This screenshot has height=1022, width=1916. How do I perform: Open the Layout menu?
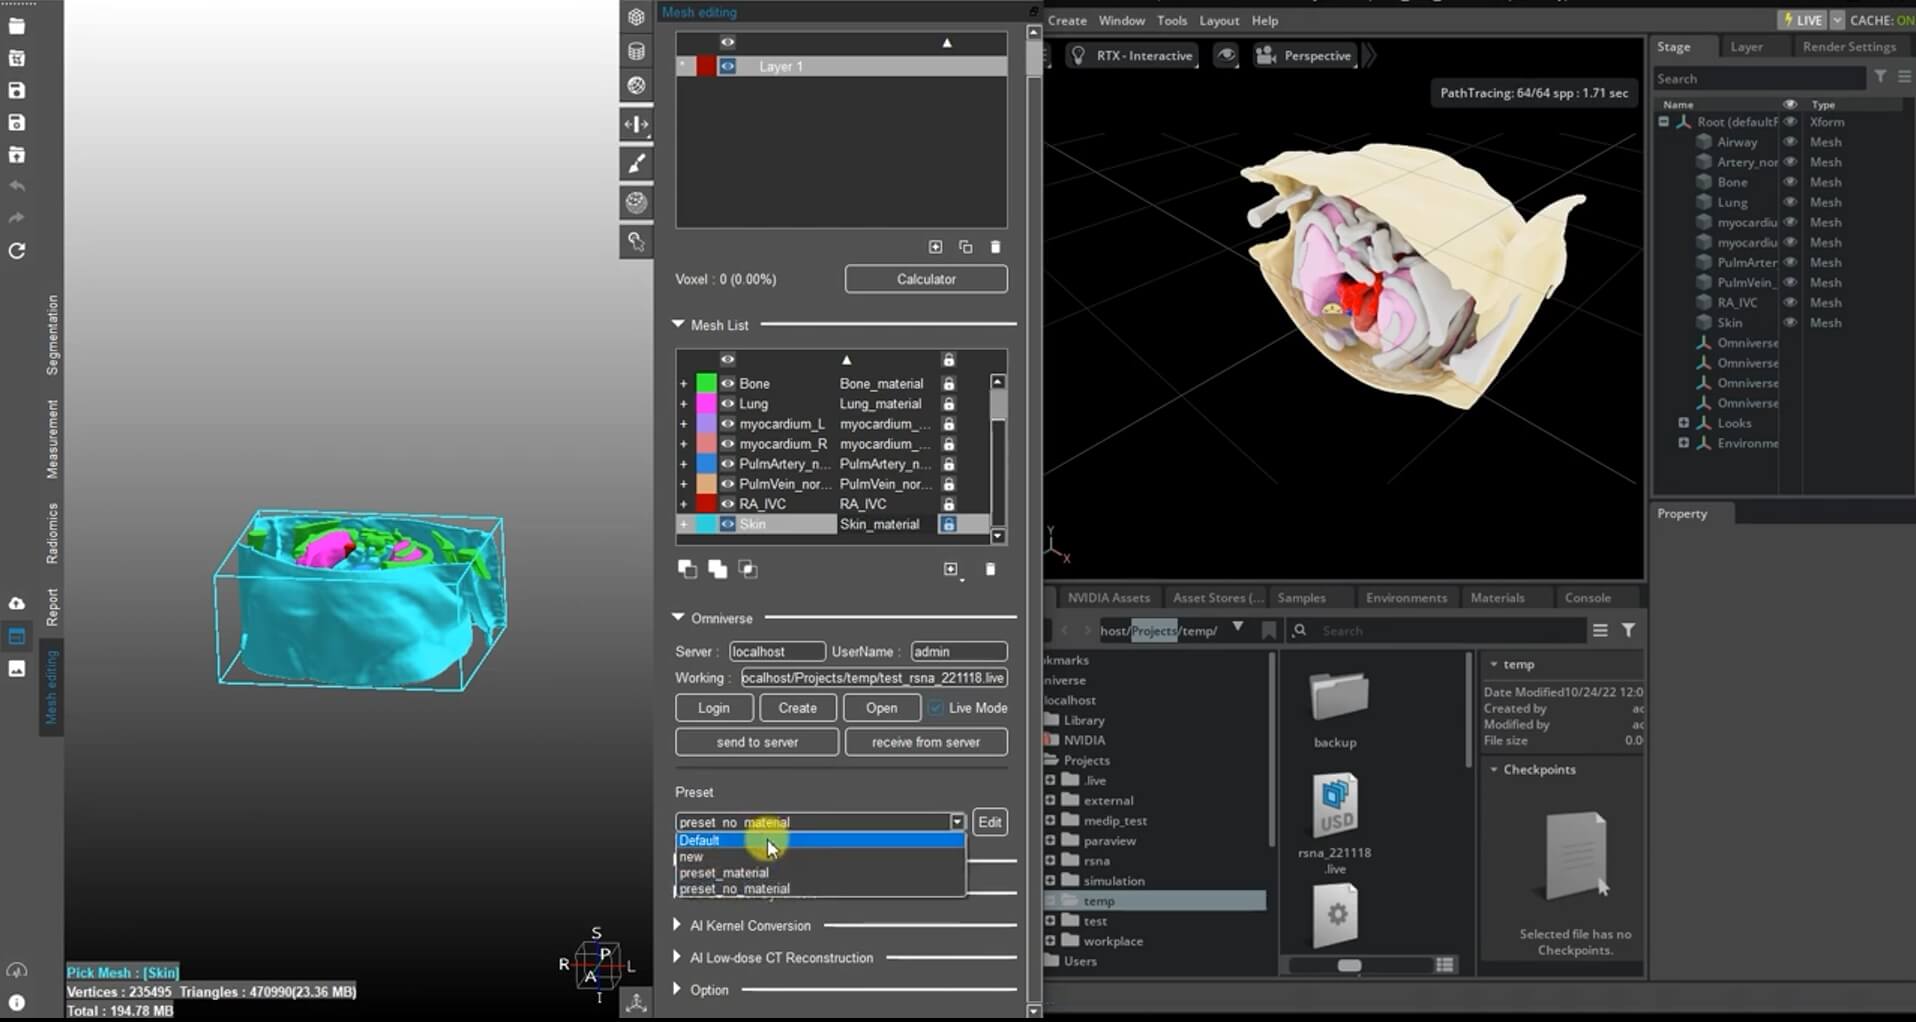tap(1219, 20)
